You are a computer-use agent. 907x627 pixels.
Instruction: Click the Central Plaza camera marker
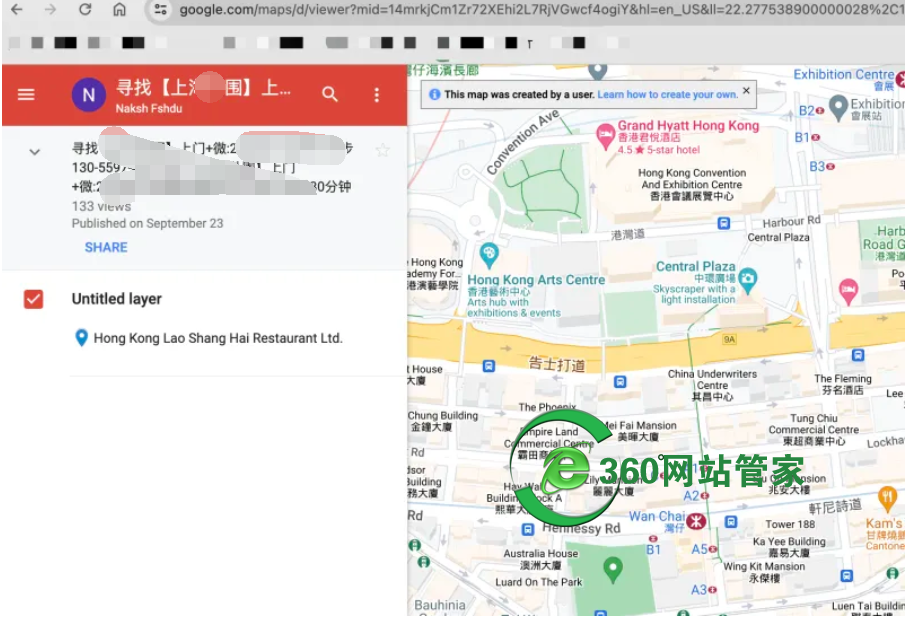point(748,280)
